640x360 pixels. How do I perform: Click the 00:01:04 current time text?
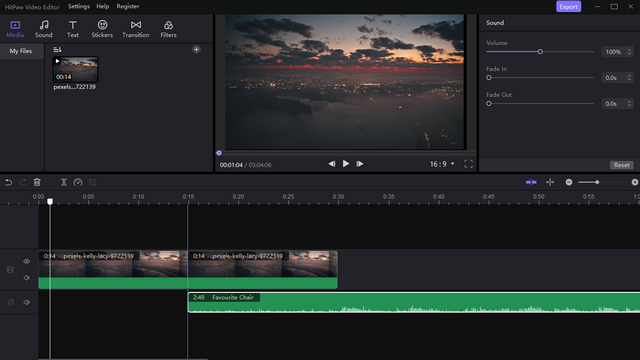click(x=231, y=165)
